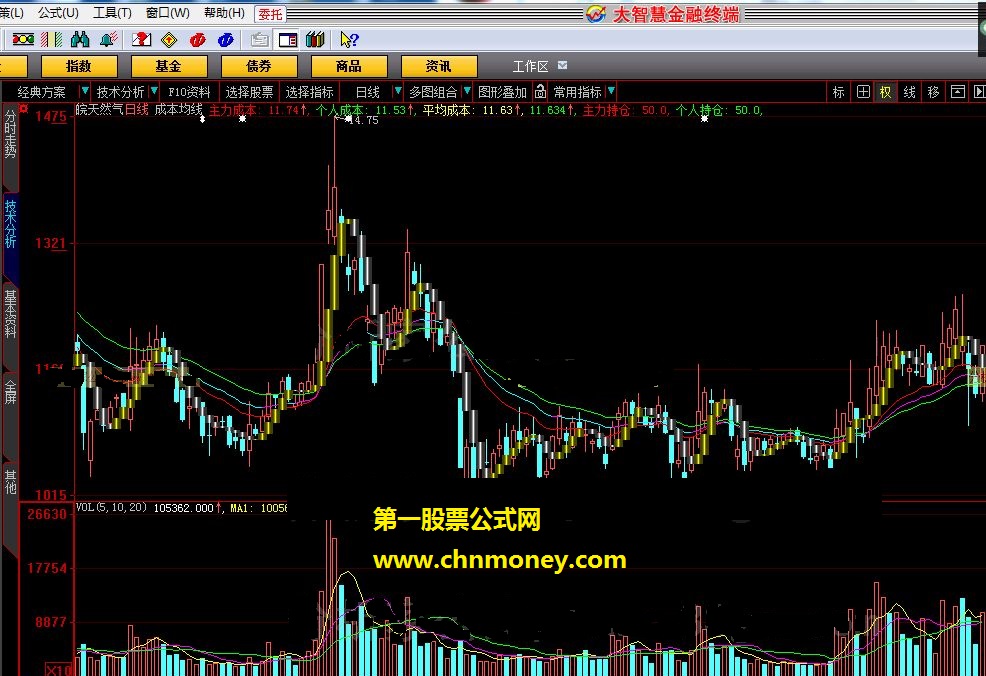Click the traffic light indicator icon
Image resolution: width=986 pixels, height=676 pixels.
coord(23,40)
